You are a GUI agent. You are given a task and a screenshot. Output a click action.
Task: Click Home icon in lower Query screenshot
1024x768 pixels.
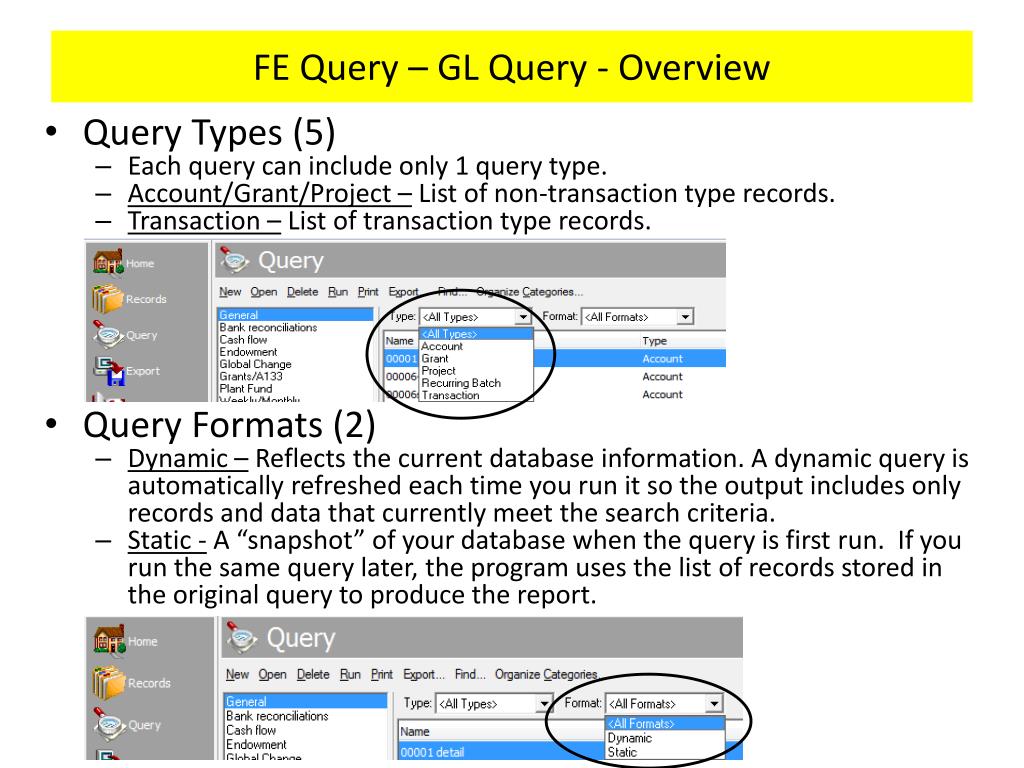pos(109,640)
